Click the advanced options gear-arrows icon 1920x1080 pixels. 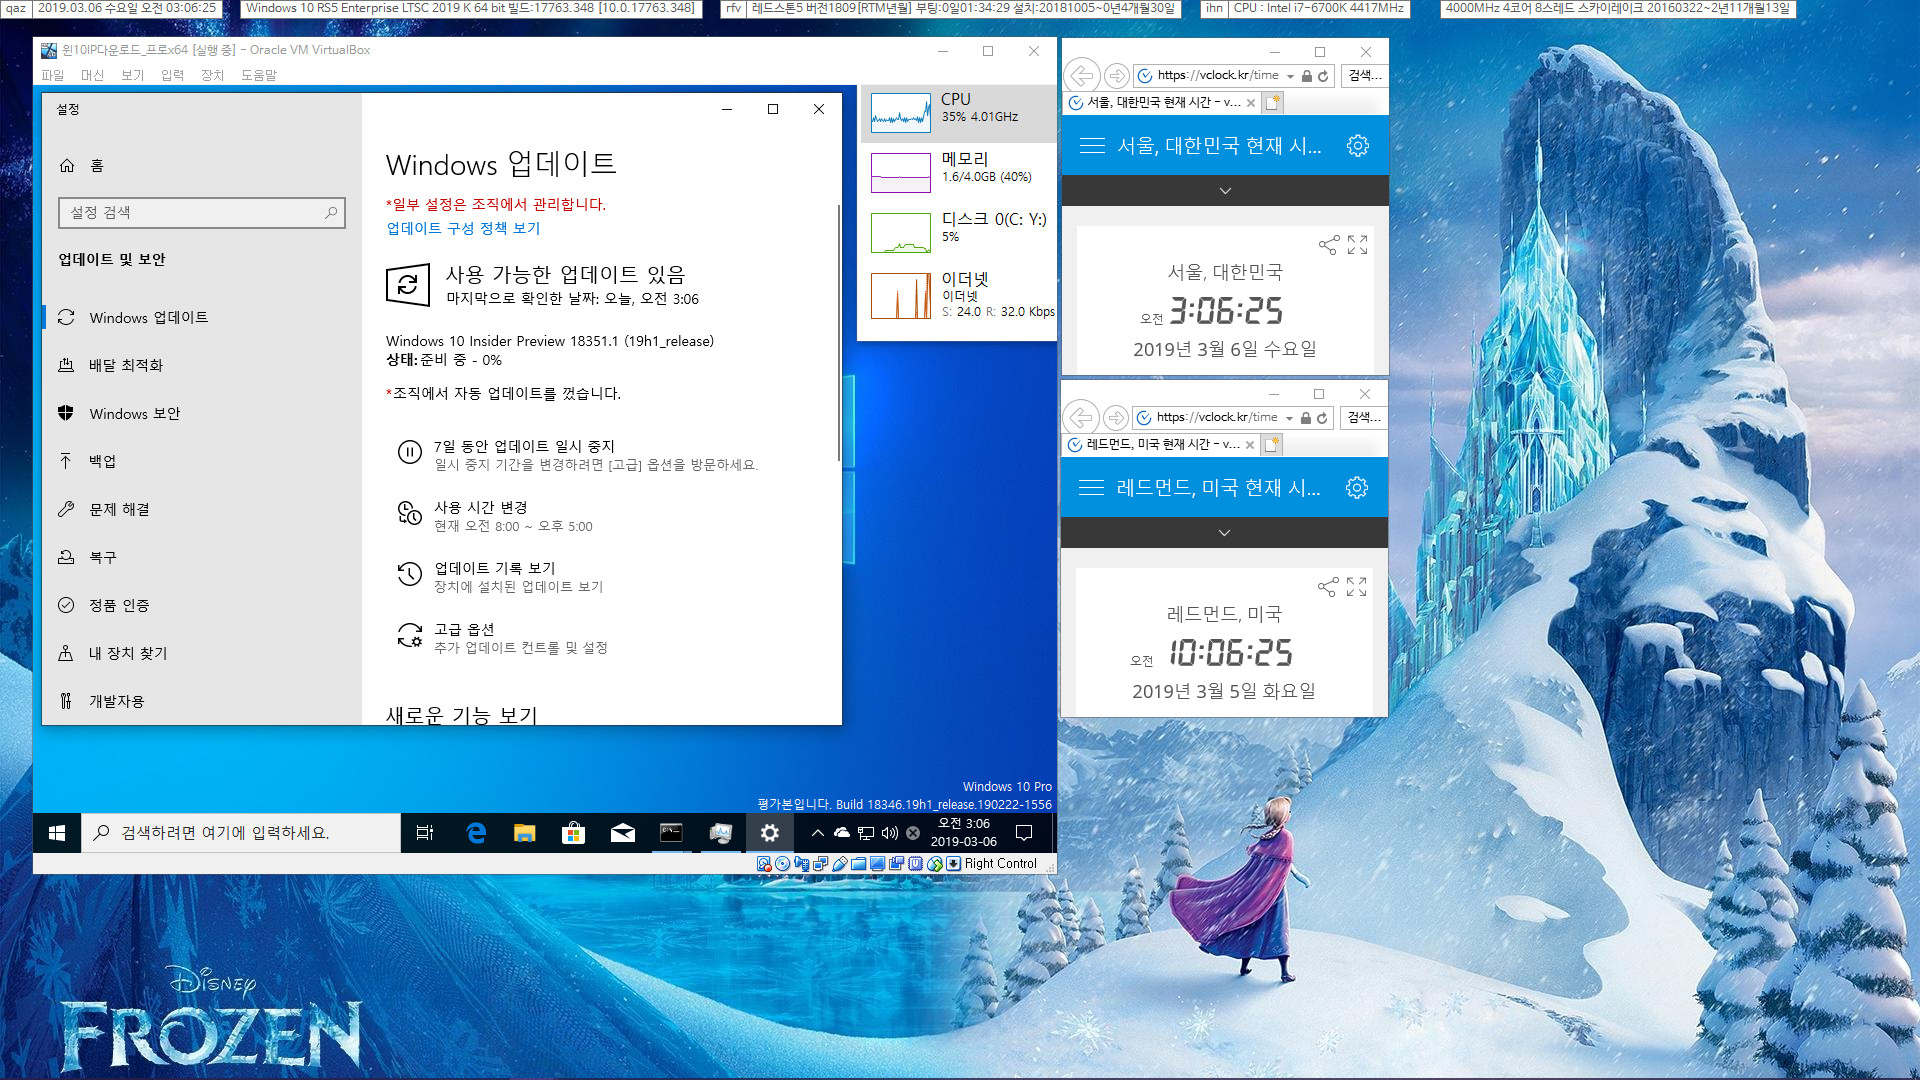point(410,635)
